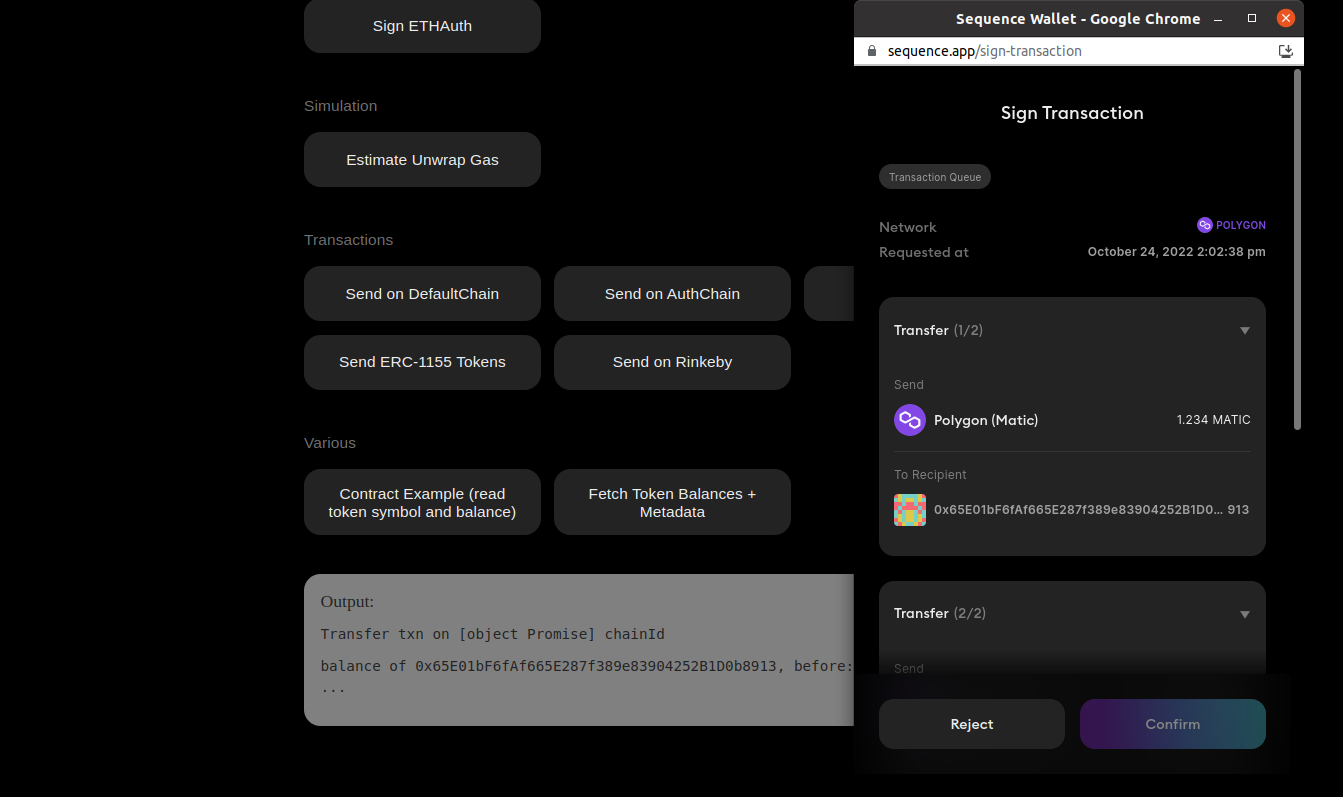Image resolution: width=1343 pixels, height=797 pixels.
Task: Click the Polygon (Matic) token name
Action: [986, 420]
